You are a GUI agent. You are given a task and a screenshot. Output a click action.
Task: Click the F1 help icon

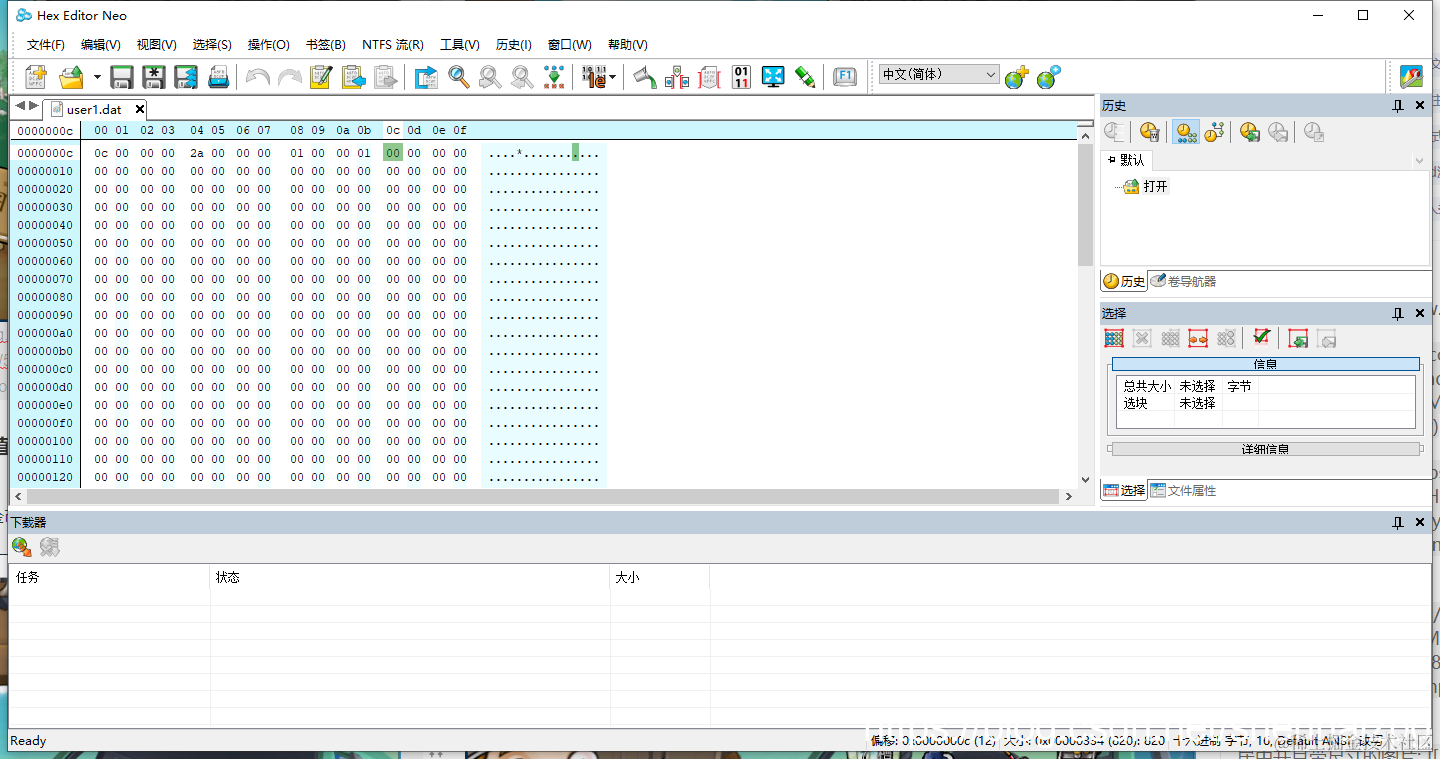click(x=845, y=77)
